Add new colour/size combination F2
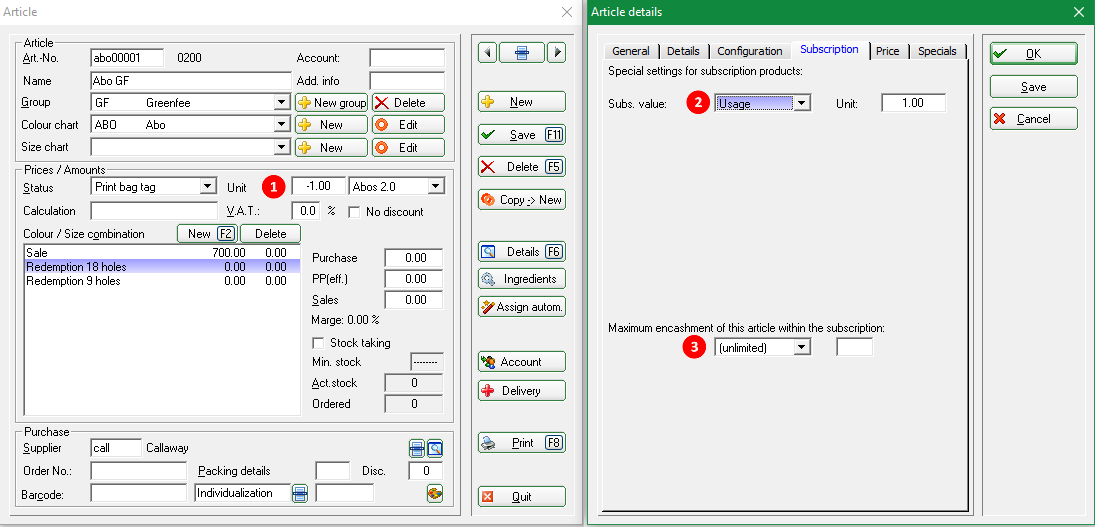 pyautogui.click(x=207, y=234)
